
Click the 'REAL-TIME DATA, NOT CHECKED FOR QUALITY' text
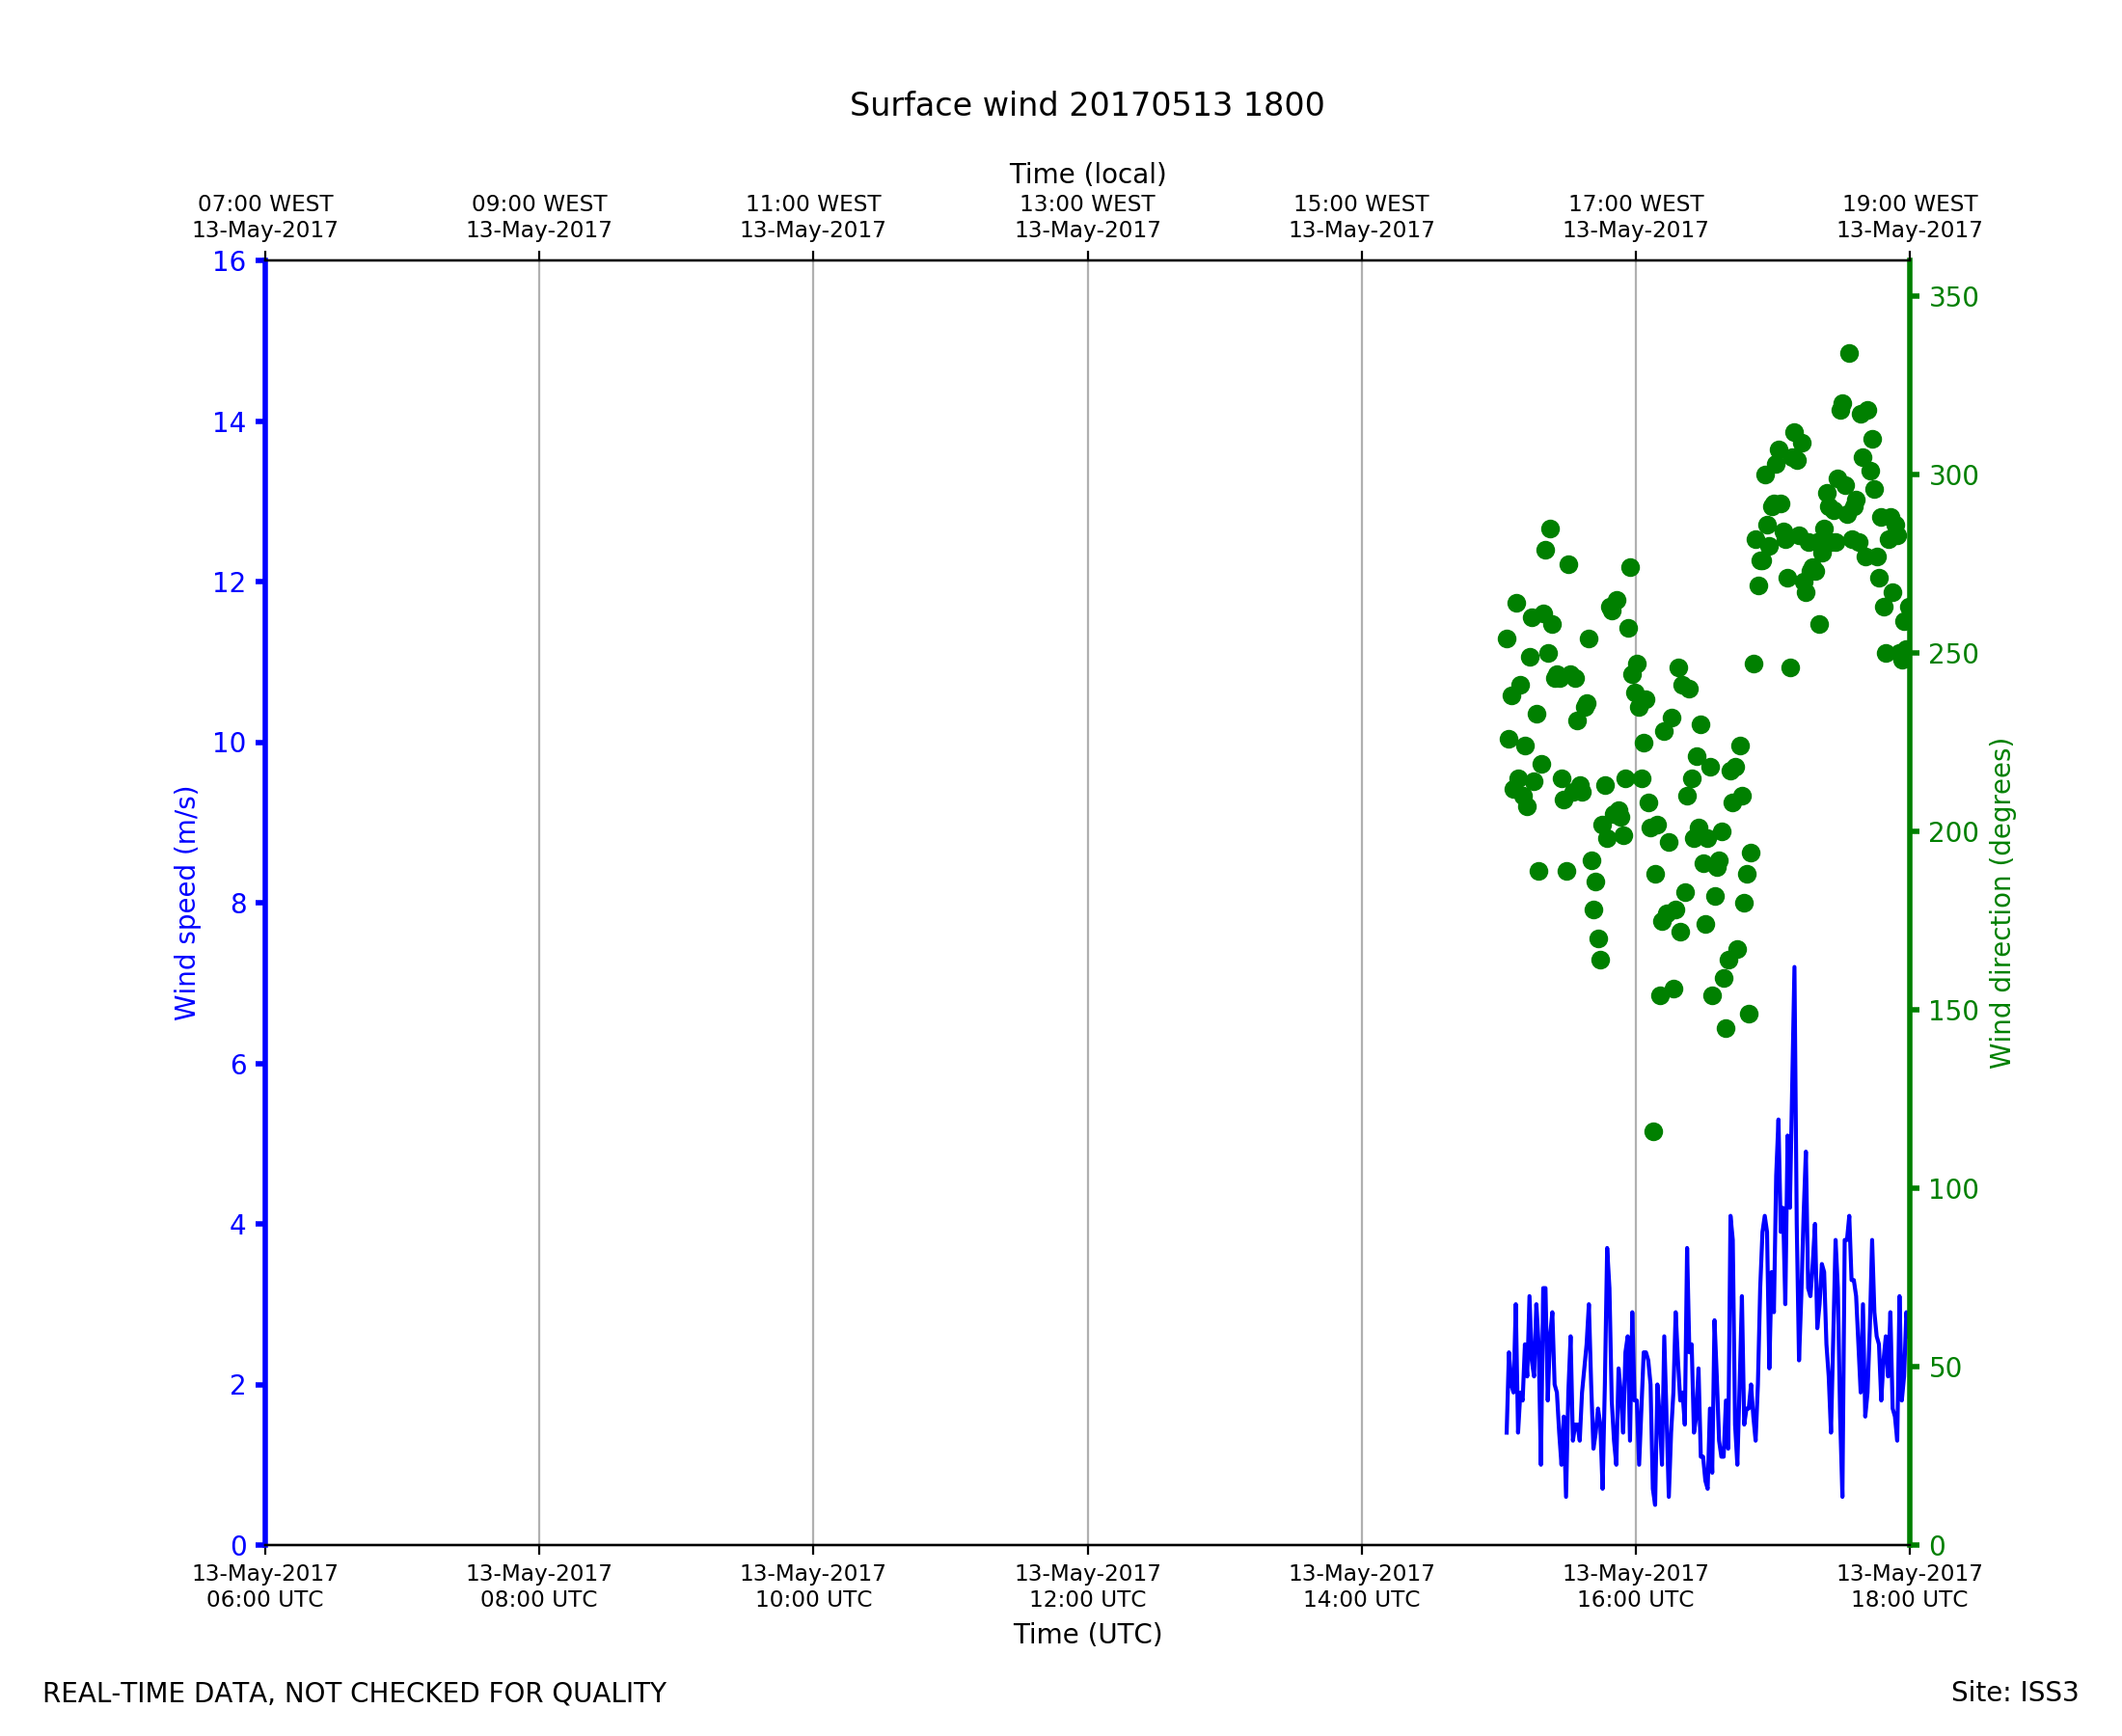pos(354,1693)
